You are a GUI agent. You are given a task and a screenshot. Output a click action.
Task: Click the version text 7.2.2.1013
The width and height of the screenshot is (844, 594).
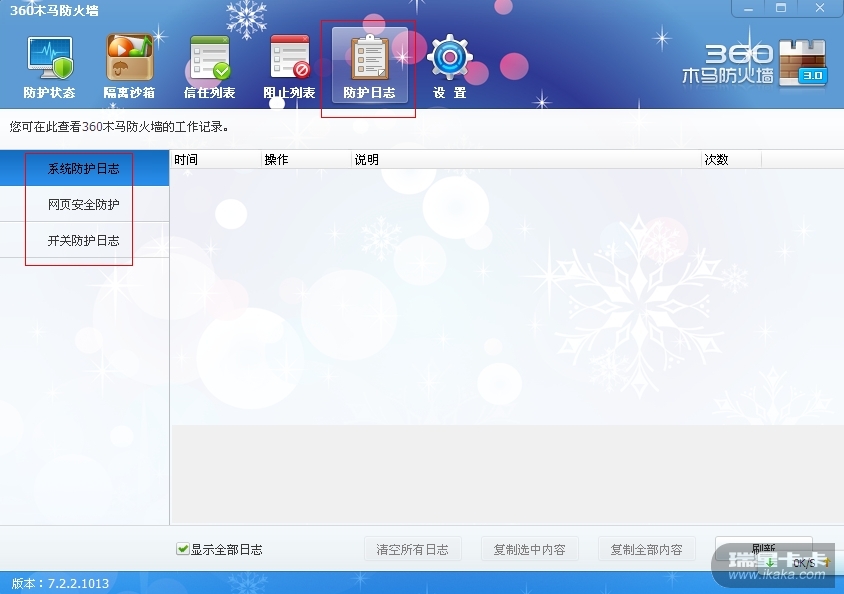click(78, 583)
